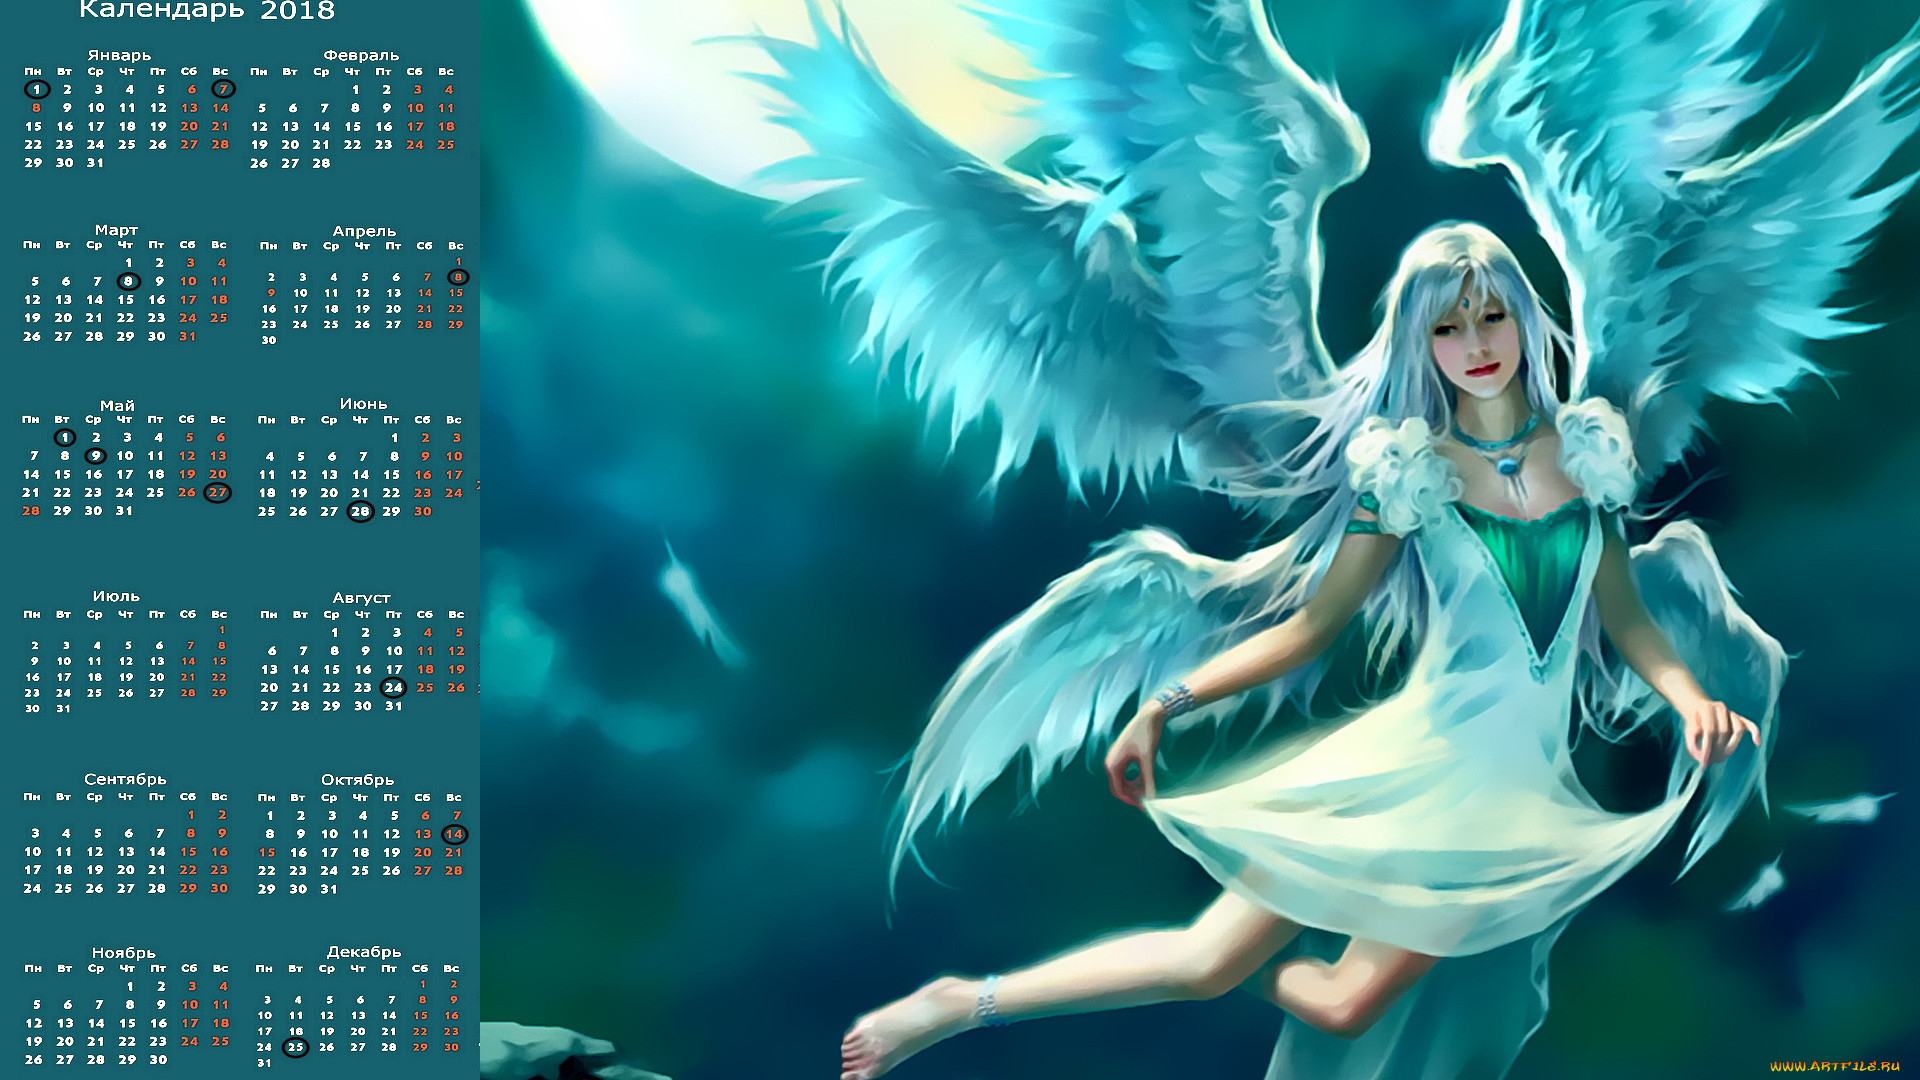The width and height of the screenshot is (1920, 1080).
Task: Select circled October 14 date
Action: click(454, 834)
